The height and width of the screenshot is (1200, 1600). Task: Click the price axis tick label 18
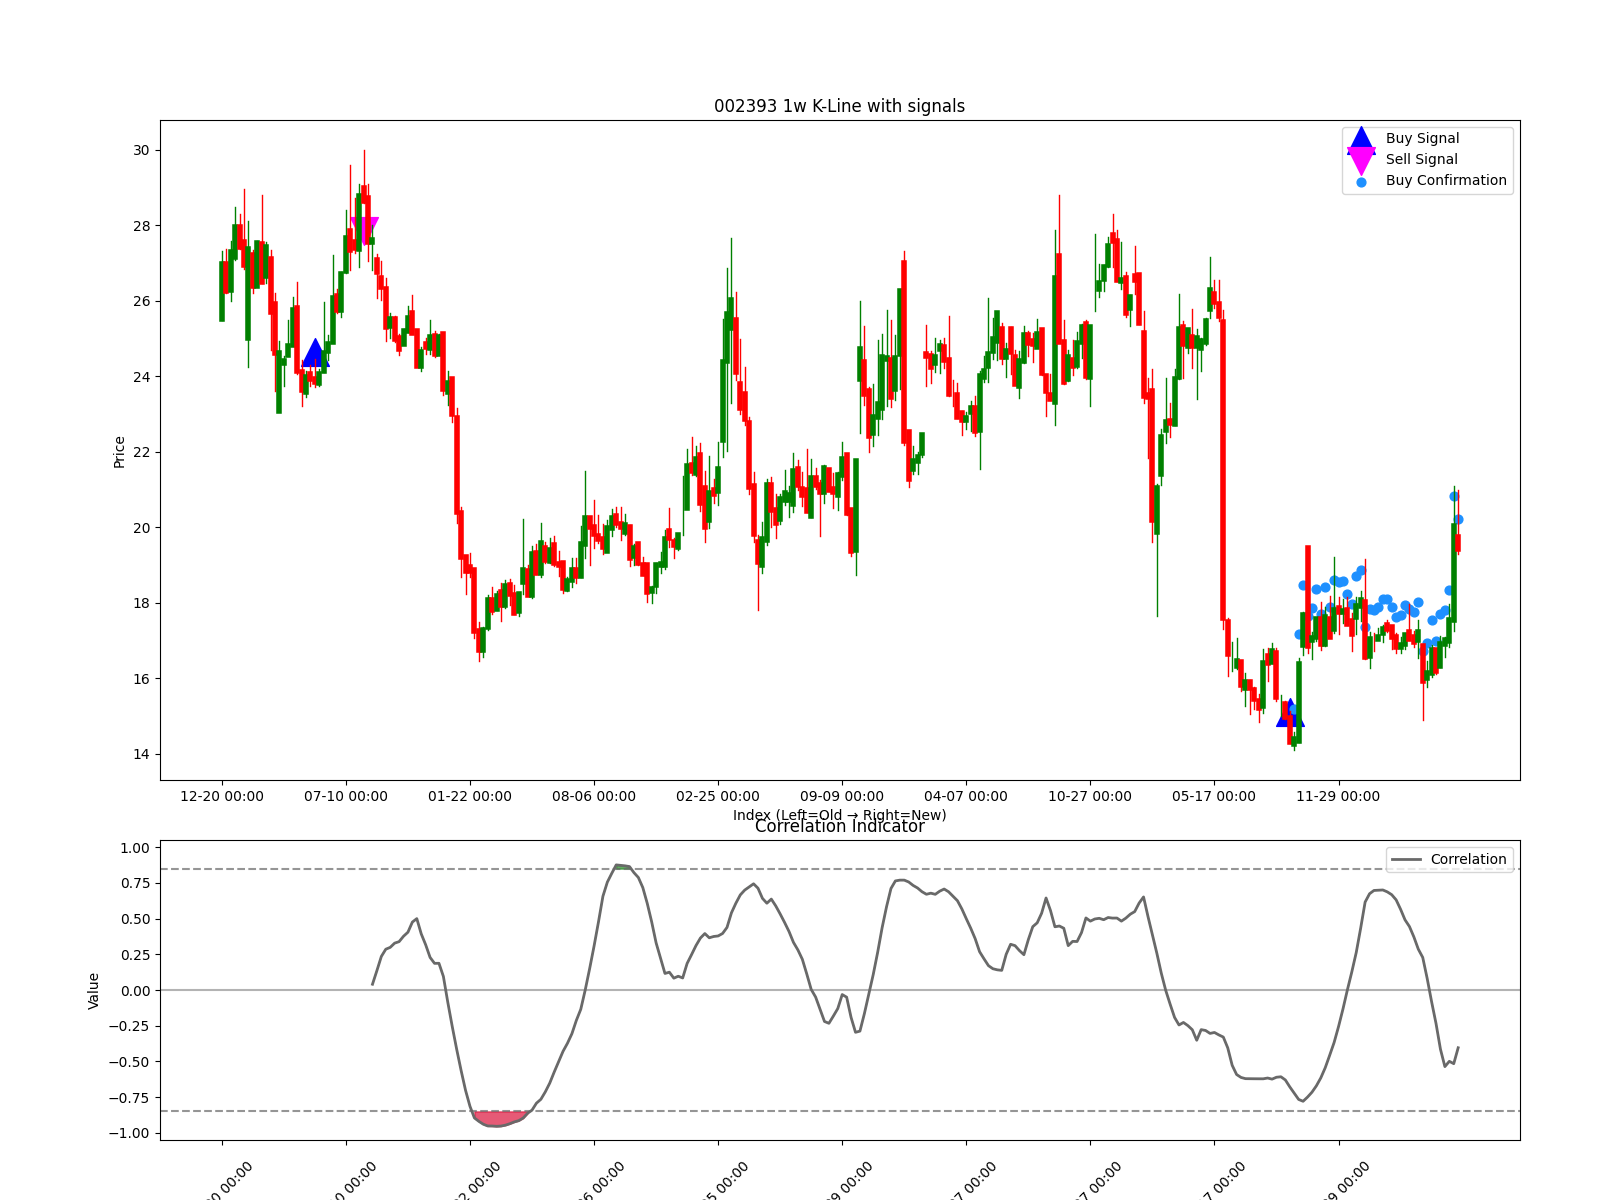pyautogui.click(x=141, y=603)
